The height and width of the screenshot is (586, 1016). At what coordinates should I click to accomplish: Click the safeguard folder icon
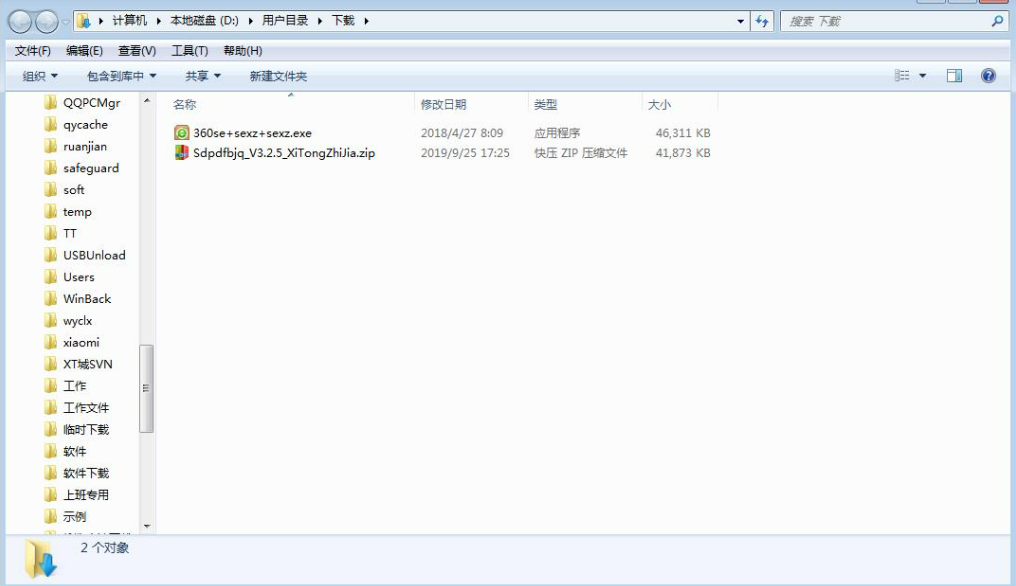tap(51, 168)
